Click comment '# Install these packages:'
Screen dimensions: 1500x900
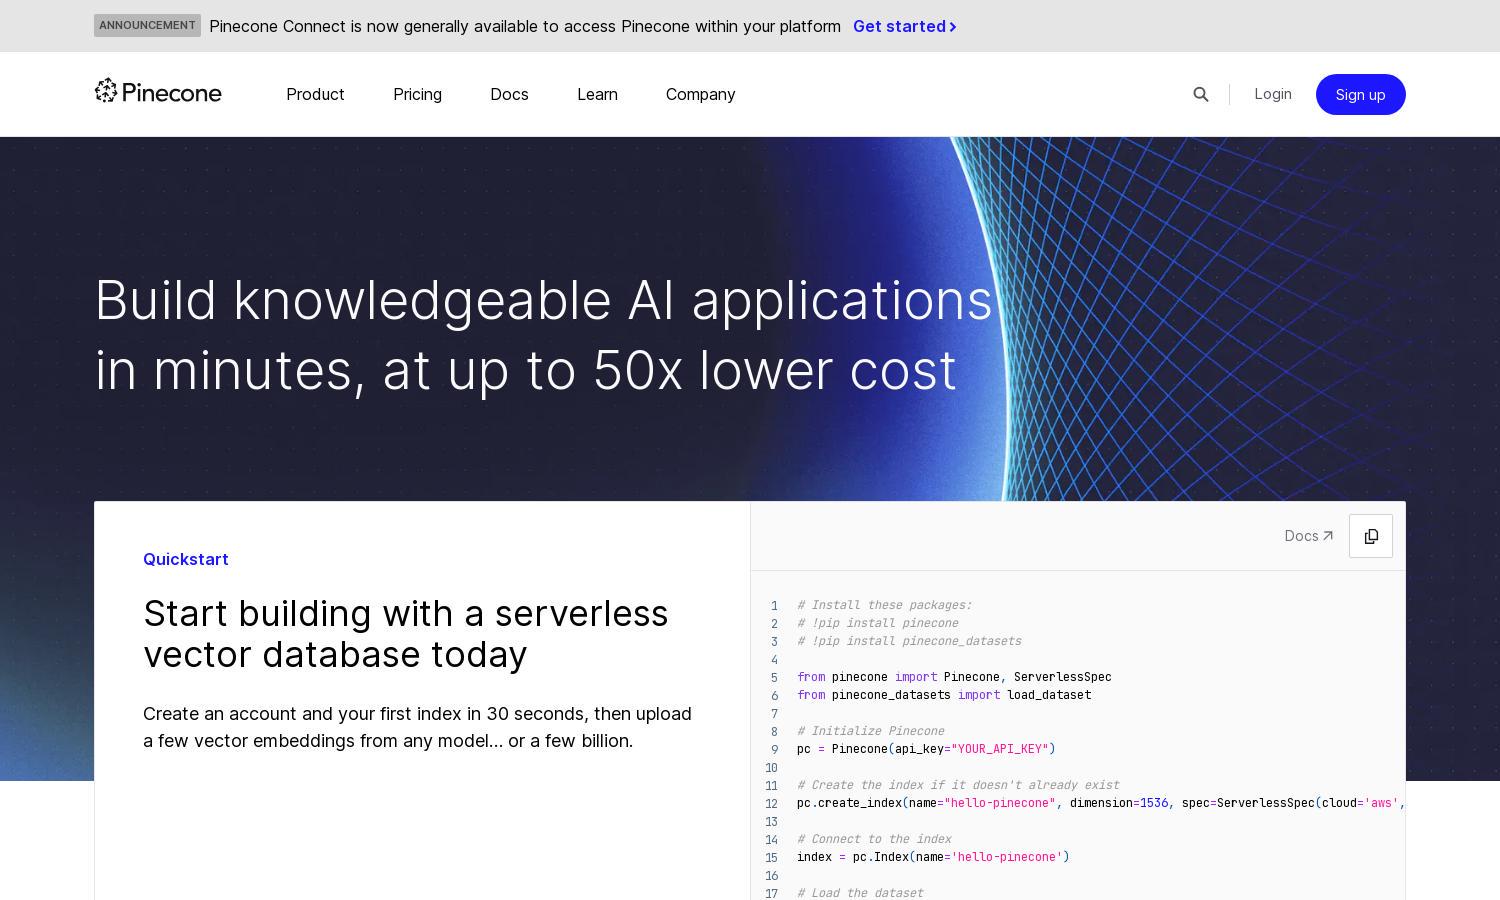tap(884, 605)
